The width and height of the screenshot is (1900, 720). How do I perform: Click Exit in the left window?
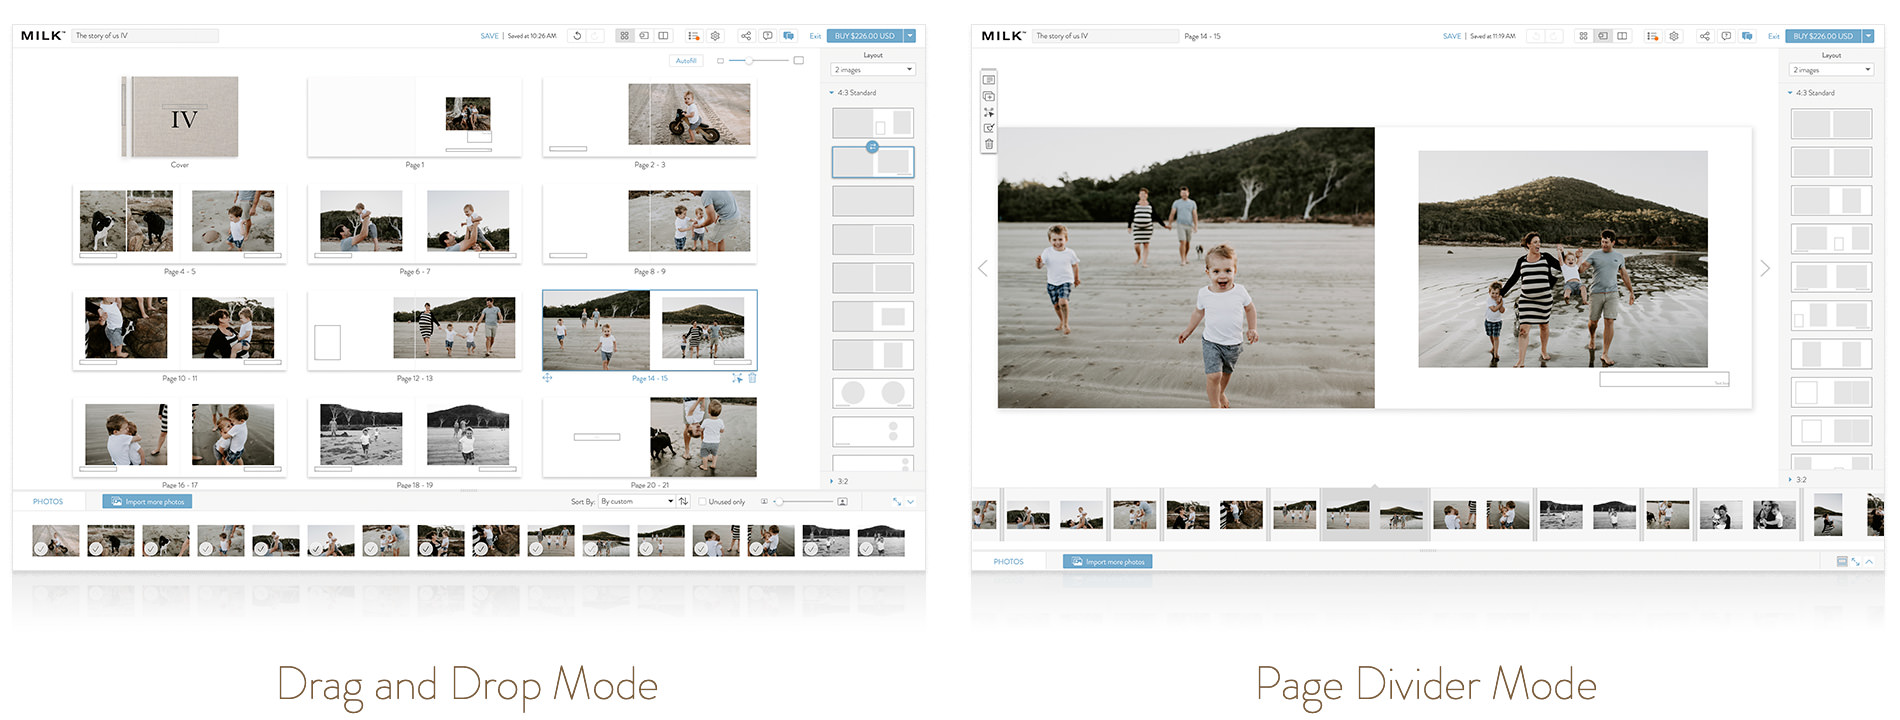coord(815,36)
